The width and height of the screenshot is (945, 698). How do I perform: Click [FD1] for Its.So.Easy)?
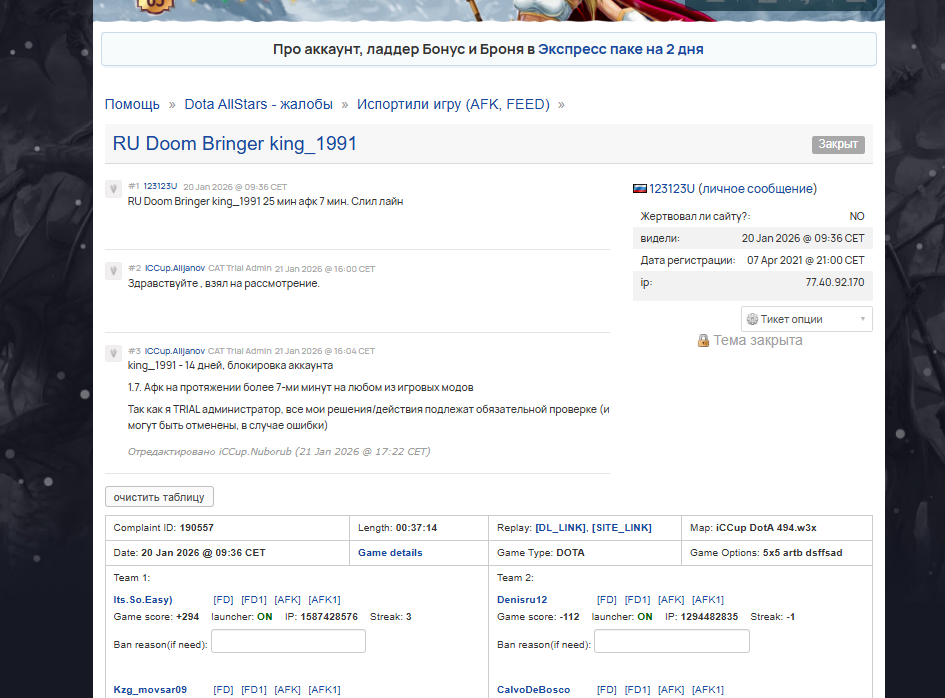tap(254, 600)
